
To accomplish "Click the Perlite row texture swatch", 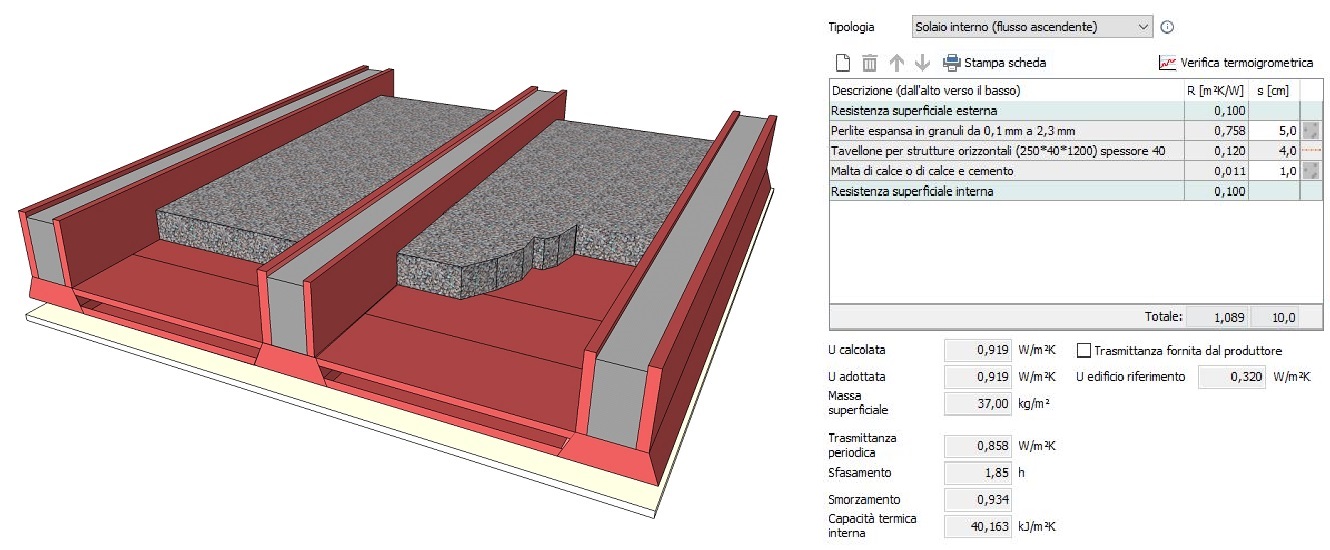I will click(x=1311, y=131).
